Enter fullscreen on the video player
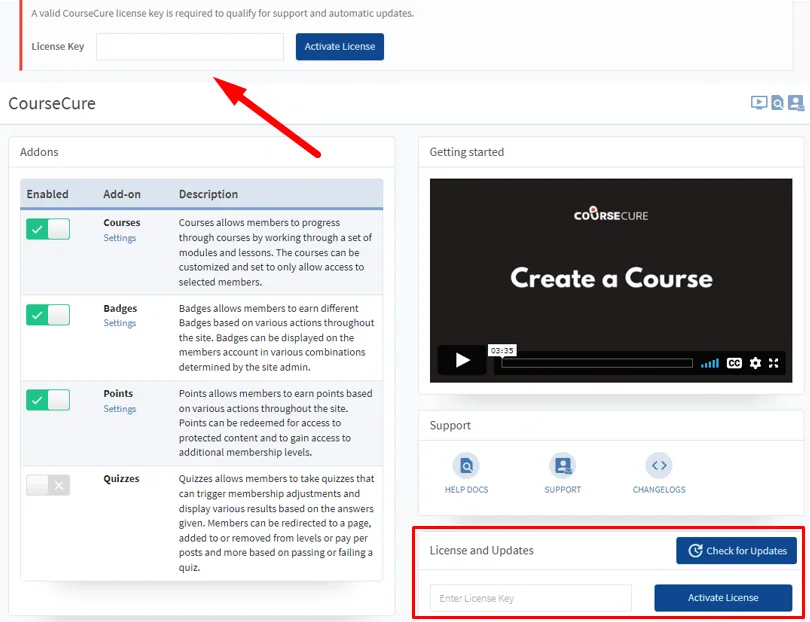The height and width of the screenshot is (622, 810). 775,363
